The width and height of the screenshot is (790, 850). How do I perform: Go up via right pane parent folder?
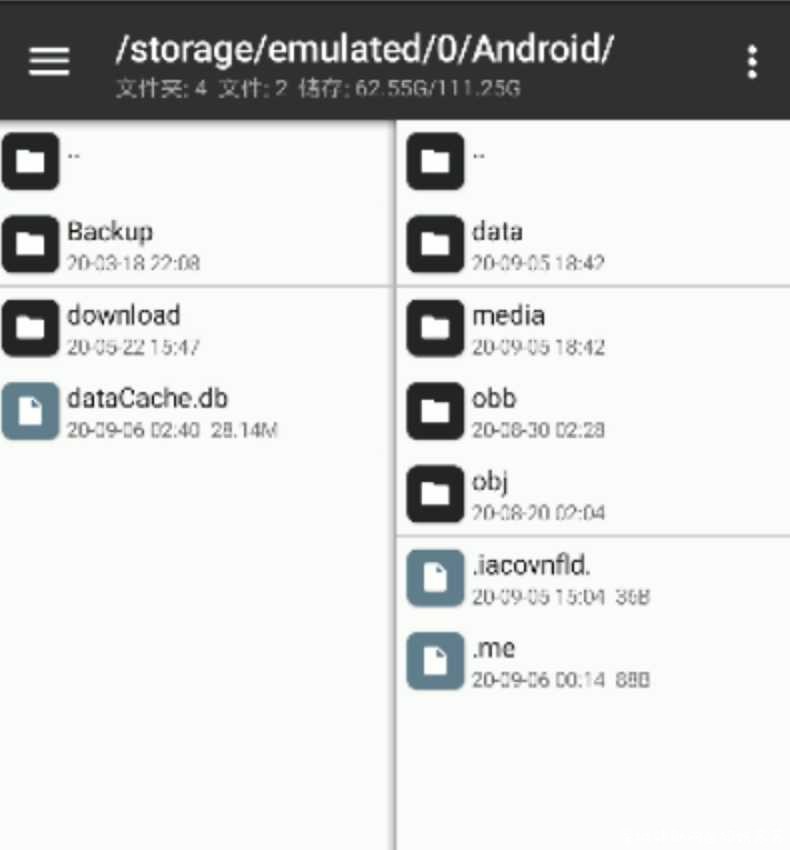coord(594,161)
